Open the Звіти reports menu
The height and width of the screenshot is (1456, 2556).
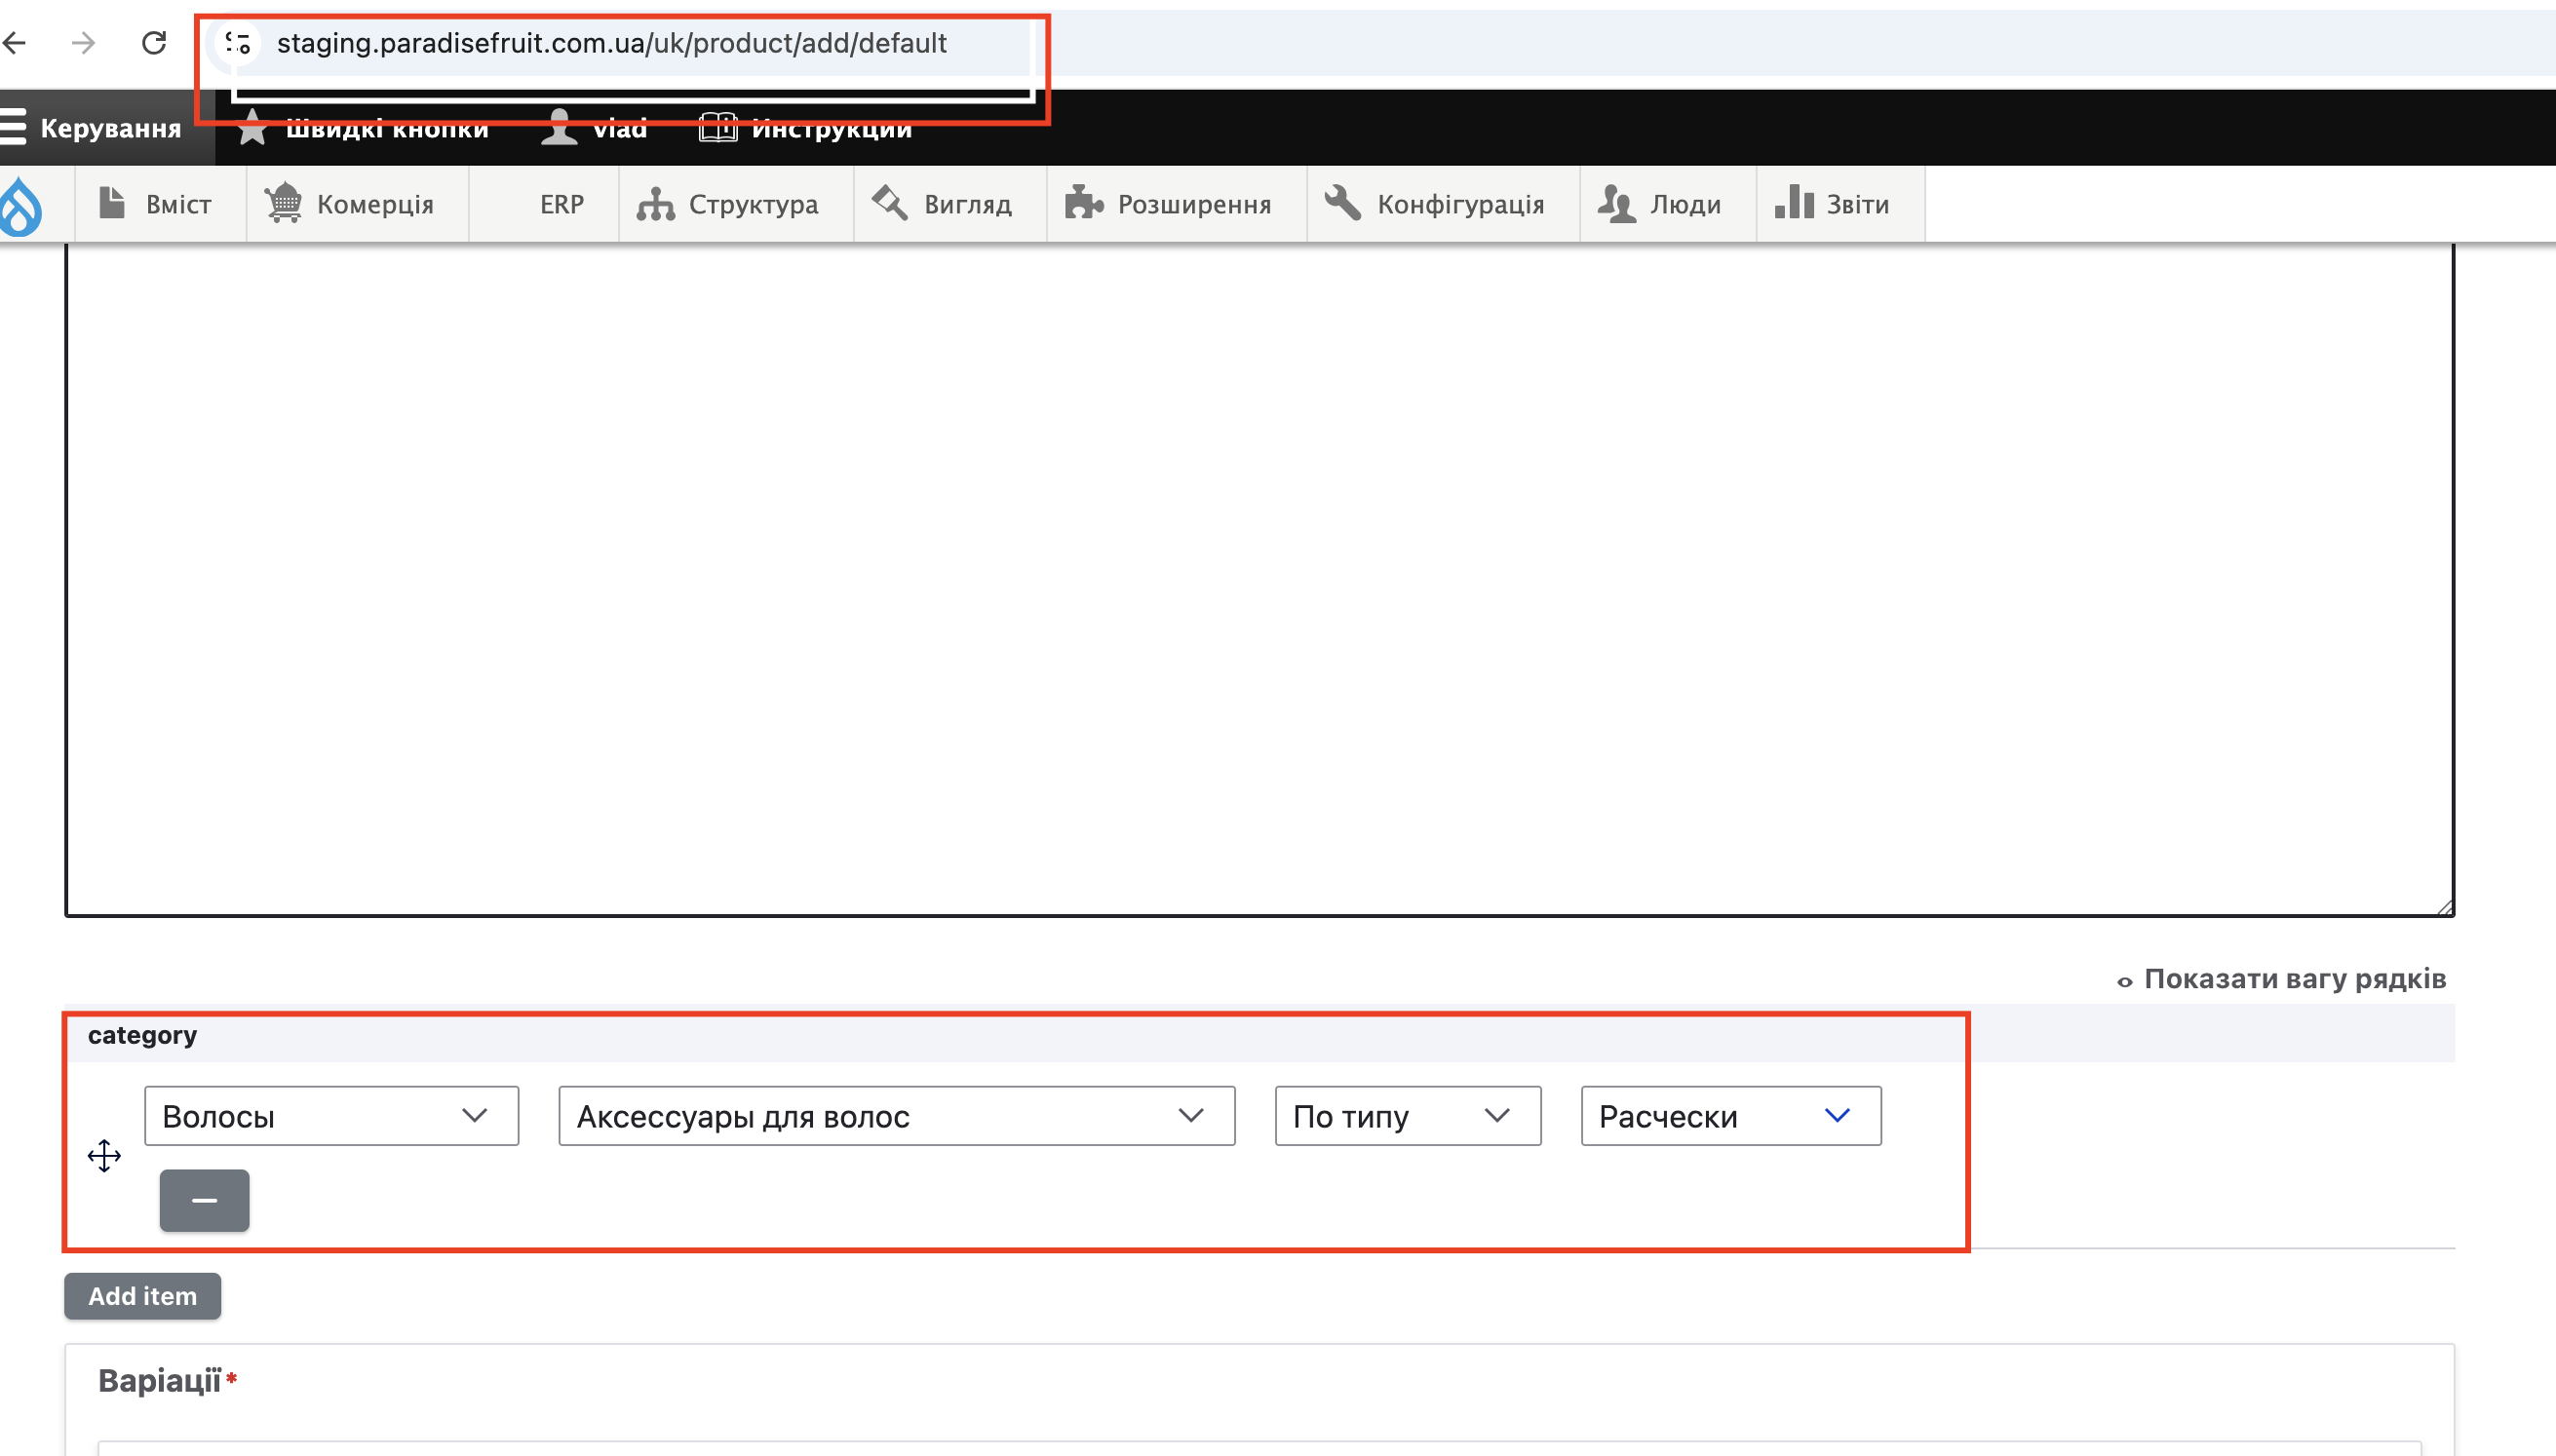pos(1834,204)
